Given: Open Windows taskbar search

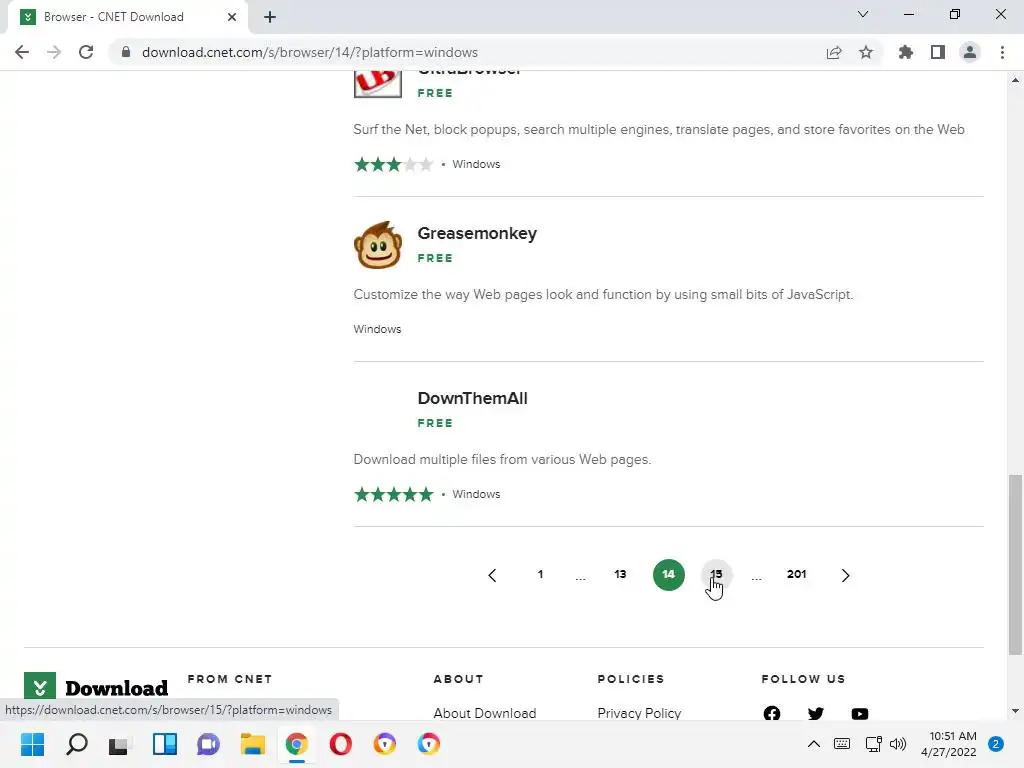Looking at the screenshot, I should (76, 744).
